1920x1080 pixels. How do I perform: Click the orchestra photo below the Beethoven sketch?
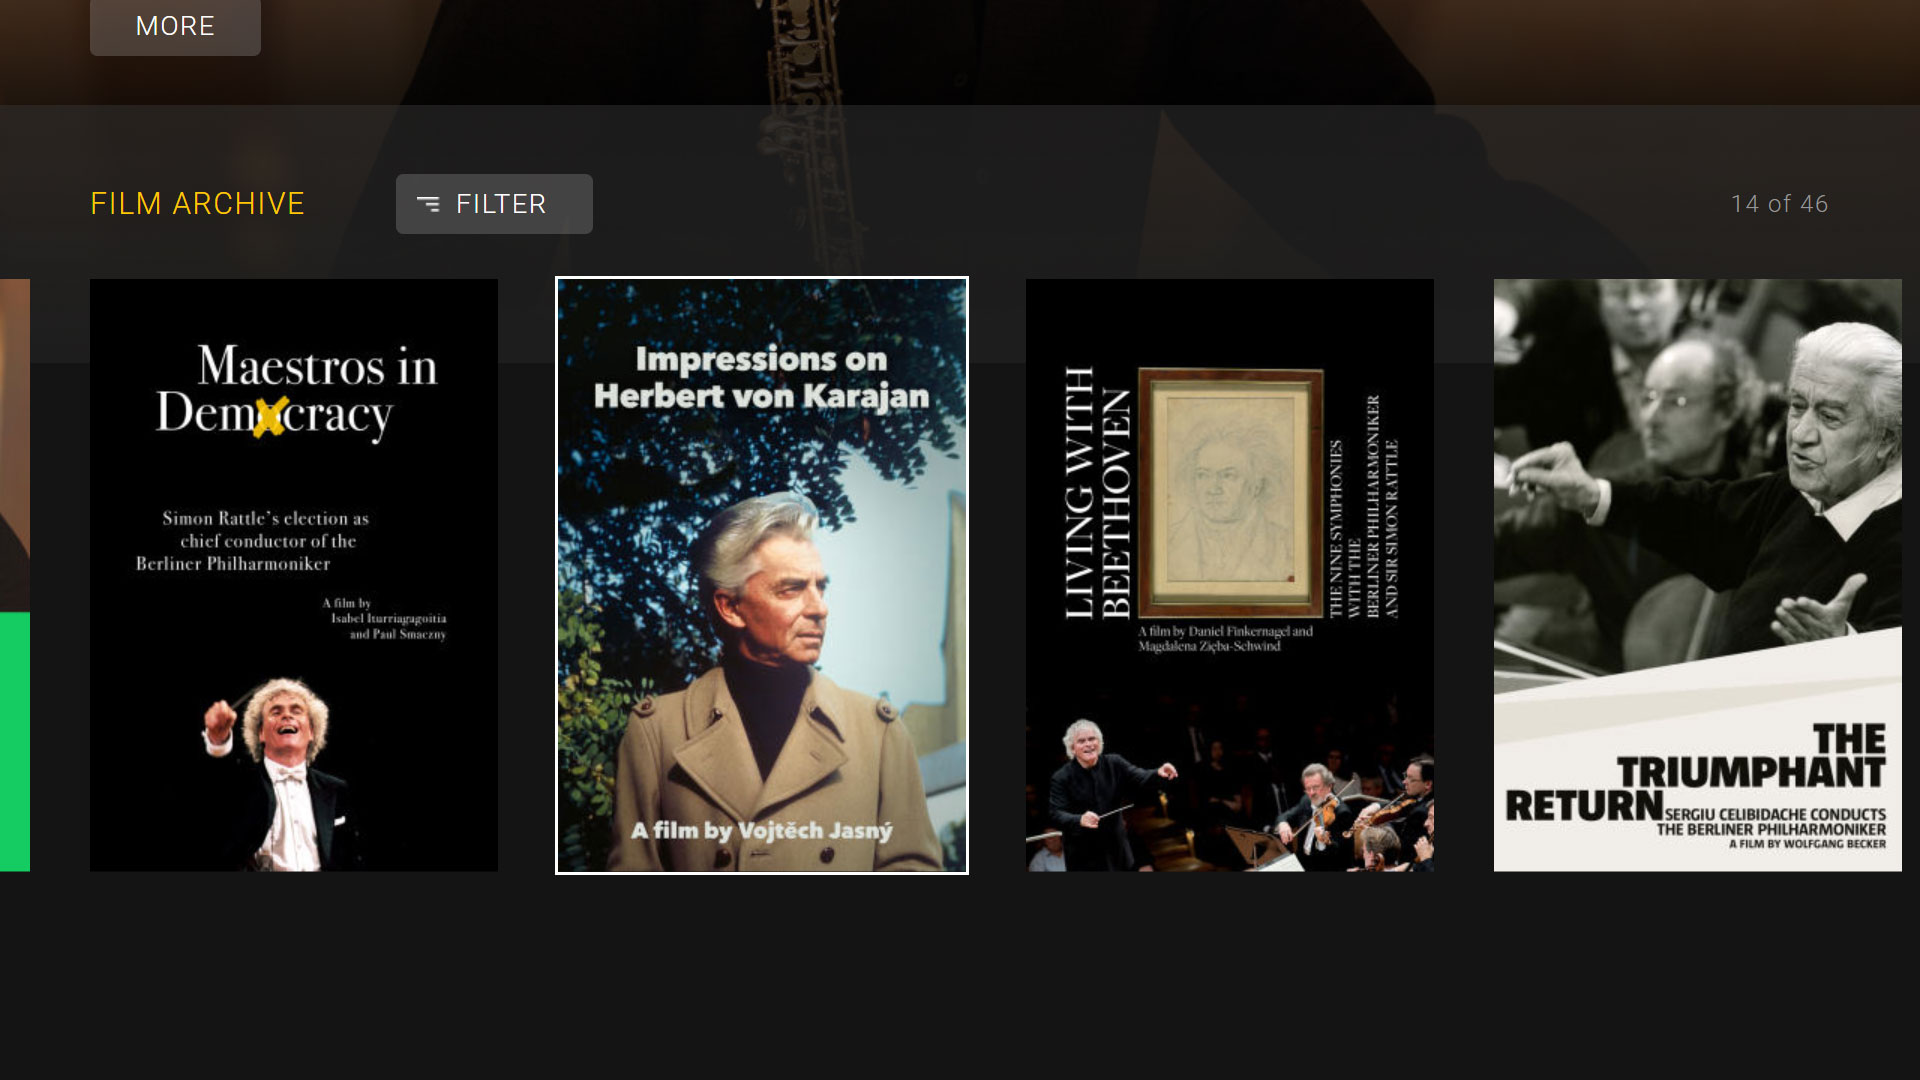(1230, 790)
